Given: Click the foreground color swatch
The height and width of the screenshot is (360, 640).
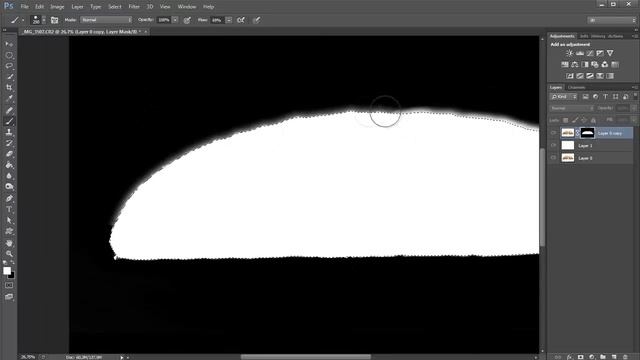Looking at the screenshot, I should tap(7, 271).
